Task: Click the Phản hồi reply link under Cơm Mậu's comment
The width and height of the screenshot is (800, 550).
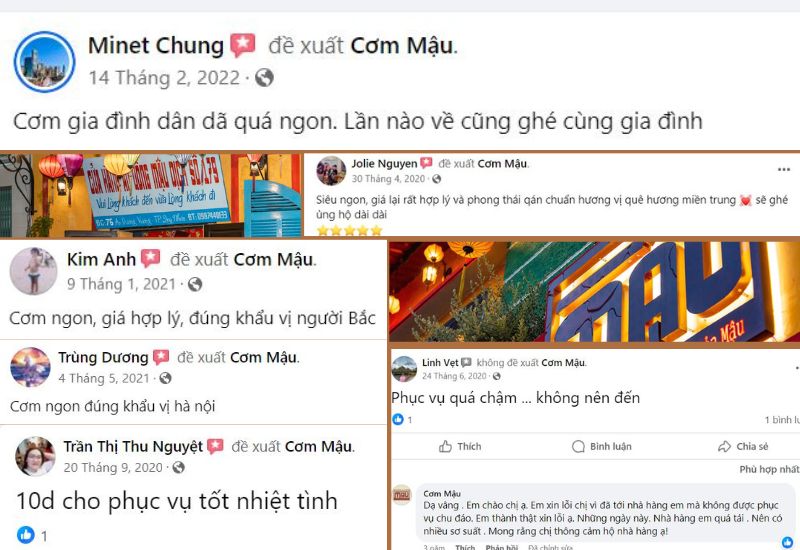Action: click(502, 547)
